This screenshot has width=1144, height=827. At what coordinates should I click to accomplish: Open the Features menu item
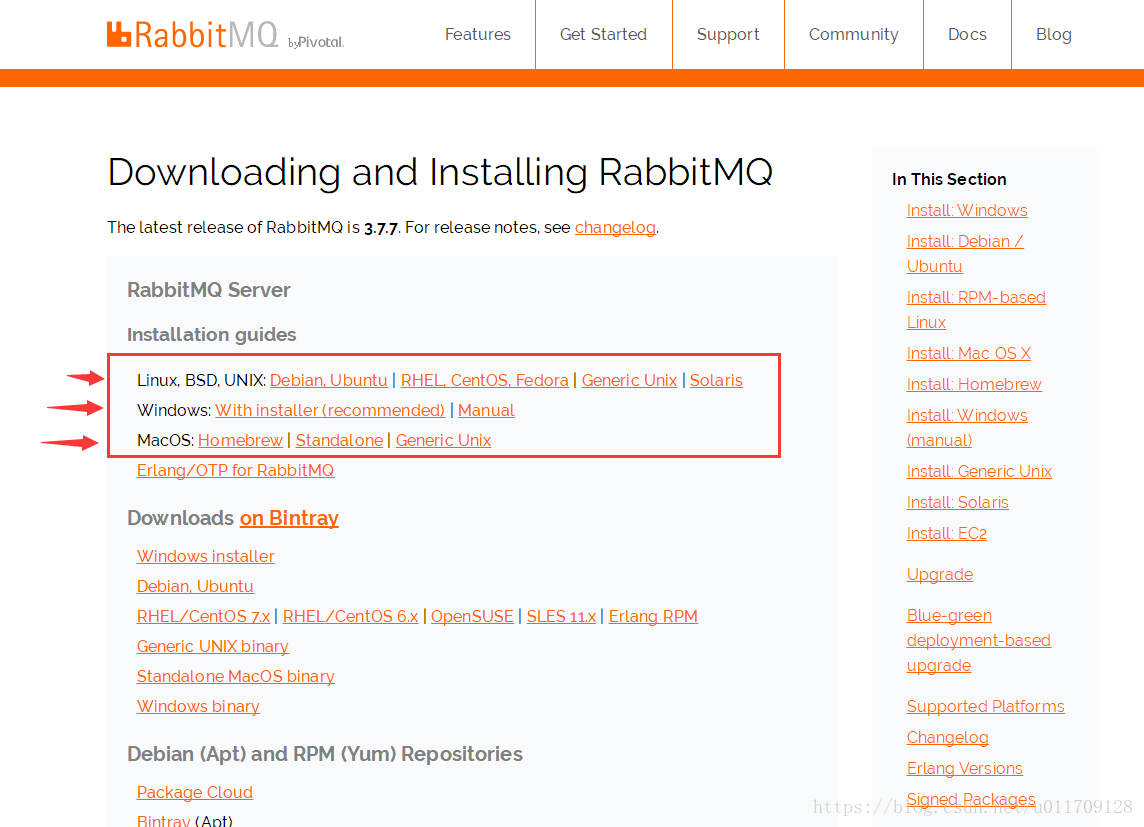(477, 34)
